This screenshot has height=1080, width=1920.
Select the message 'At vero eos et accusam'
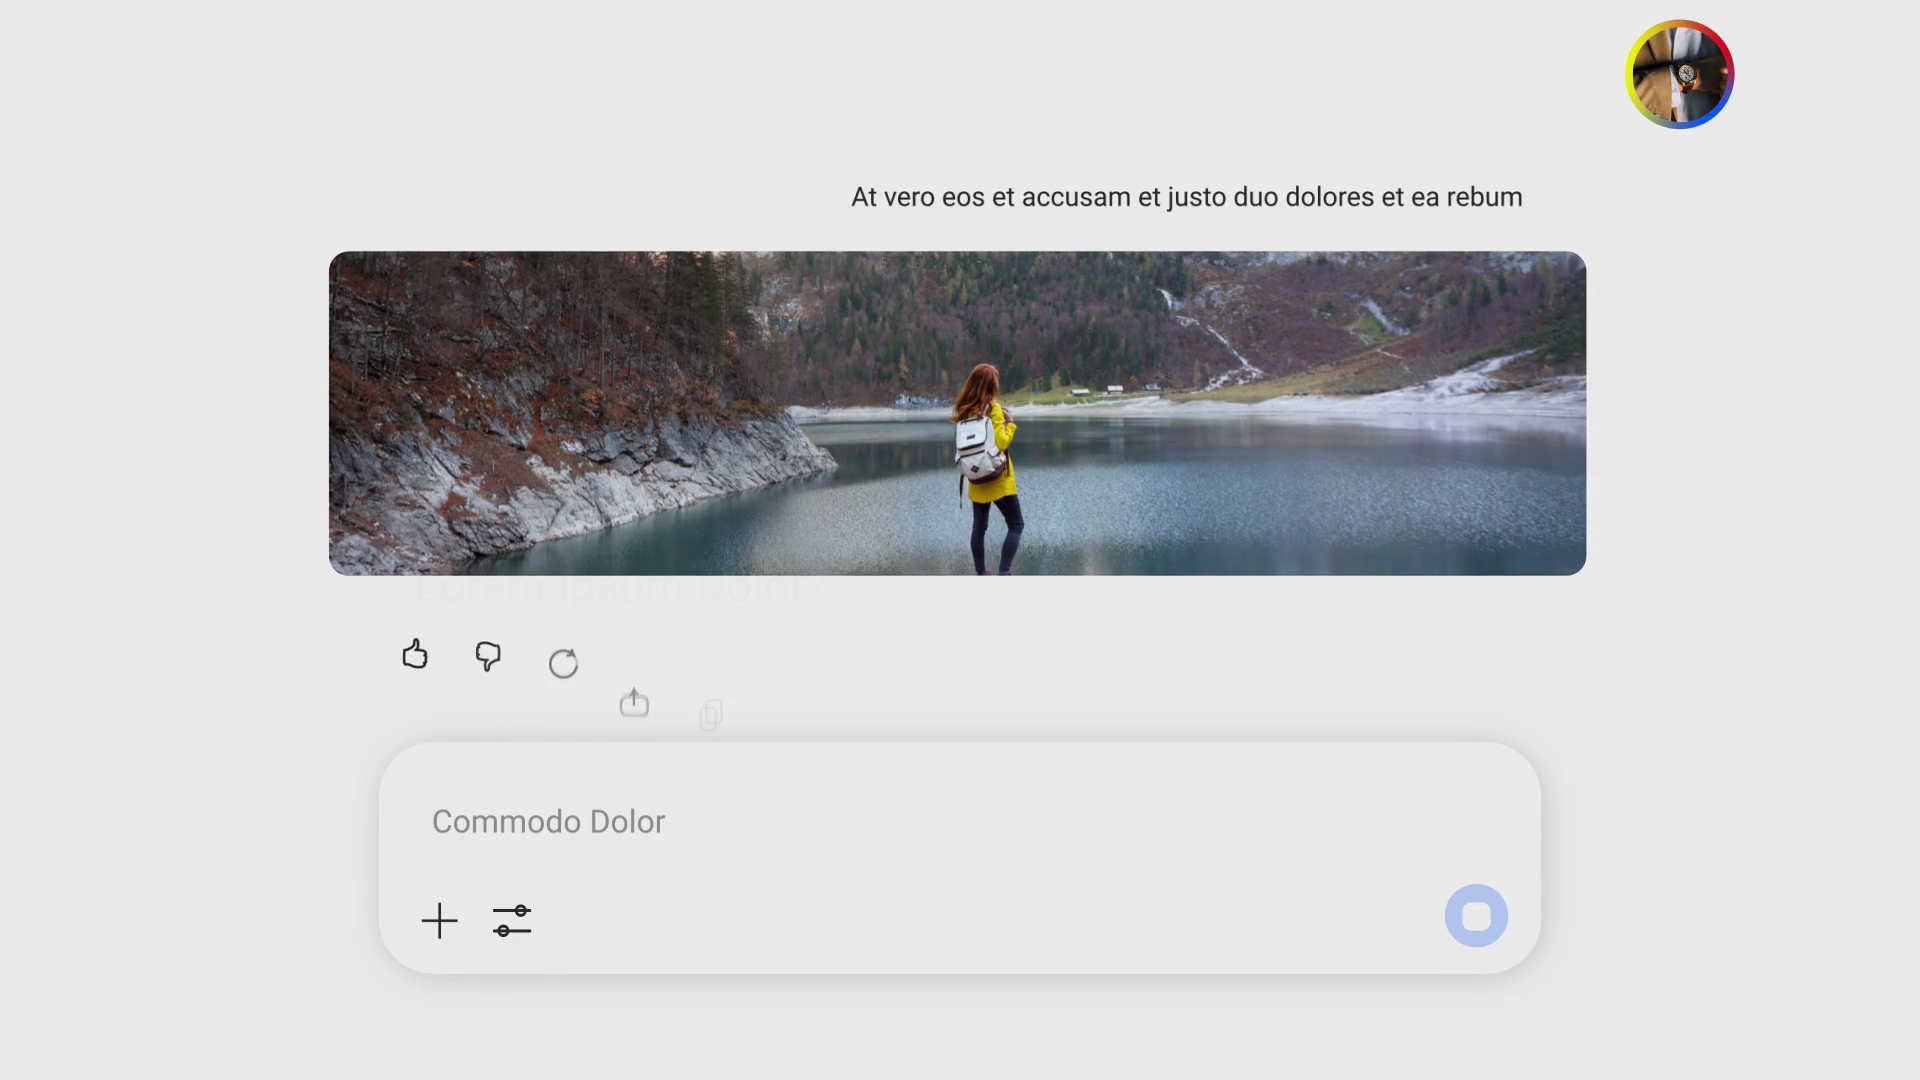[1187, 197]
